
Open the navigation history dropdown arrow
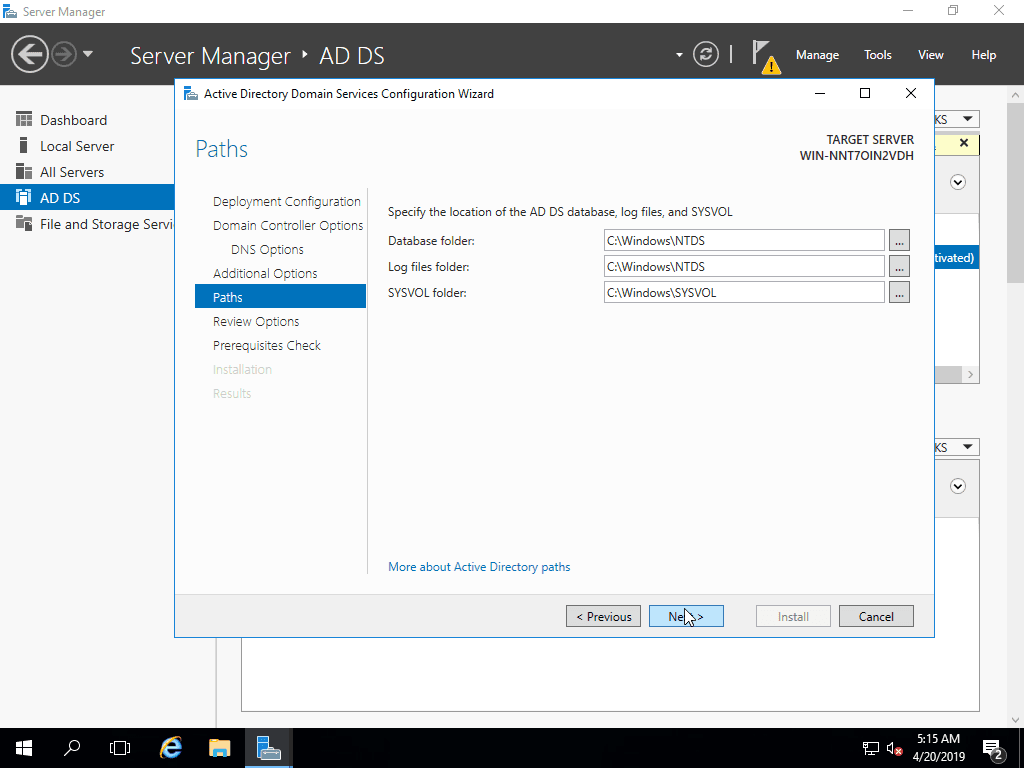click(x=88, y=54)
